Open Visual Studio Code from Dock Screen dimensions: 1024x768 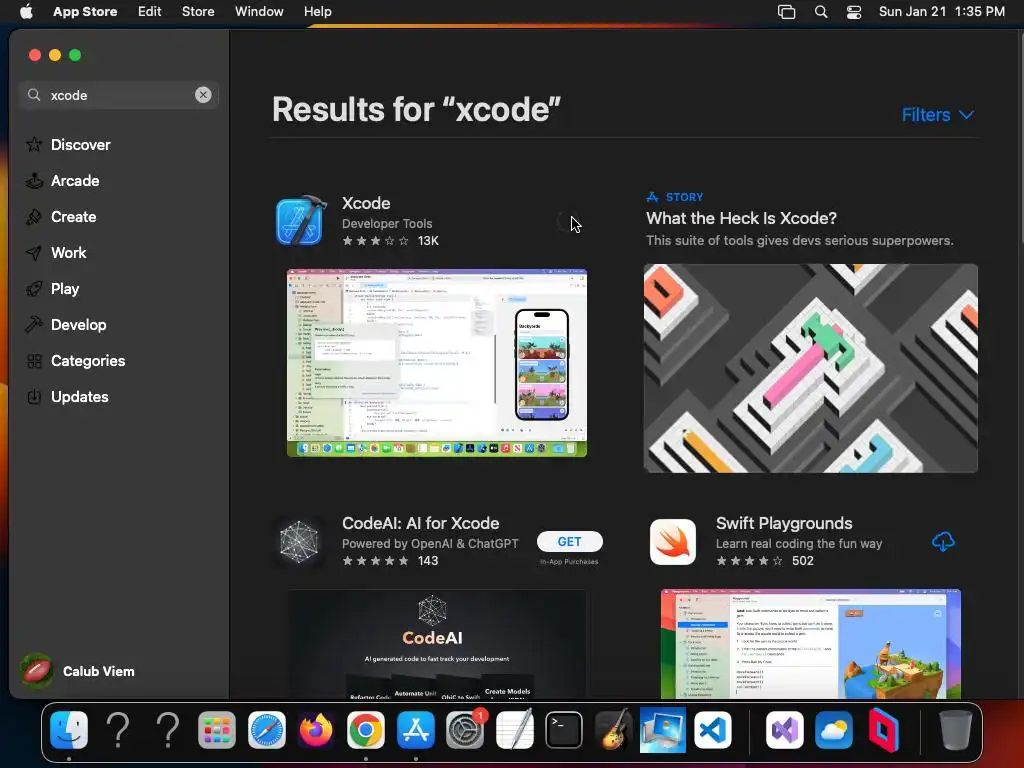click(x=712, y=729)
